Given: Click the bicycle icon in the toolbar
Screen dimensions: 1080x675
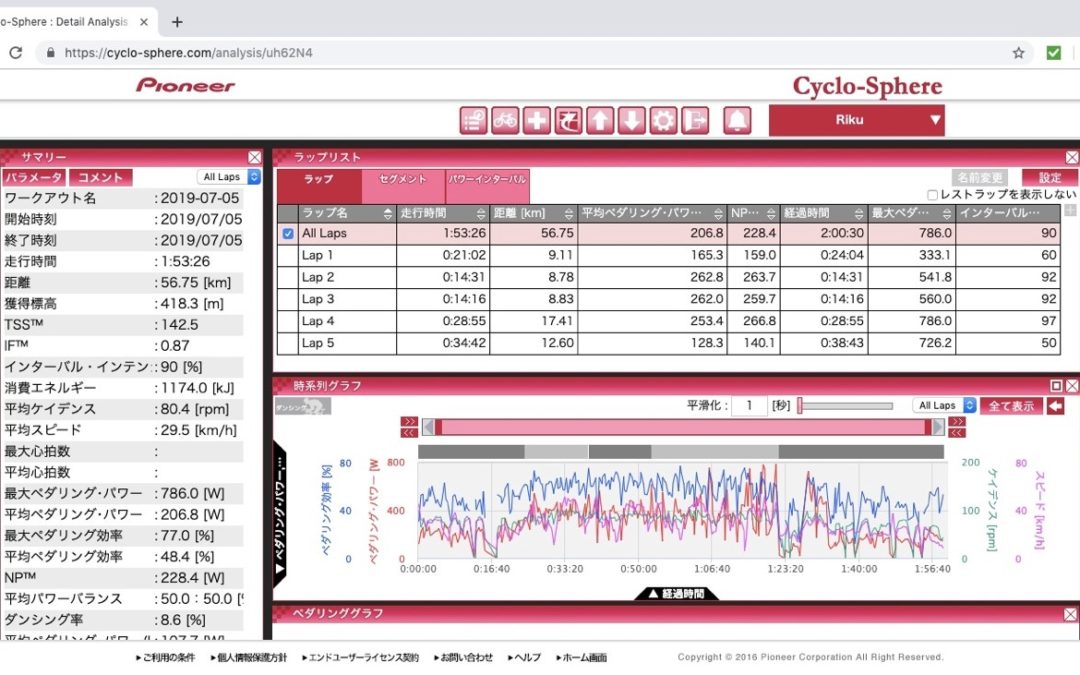Looking at the screenshot, I should point(505,121).
